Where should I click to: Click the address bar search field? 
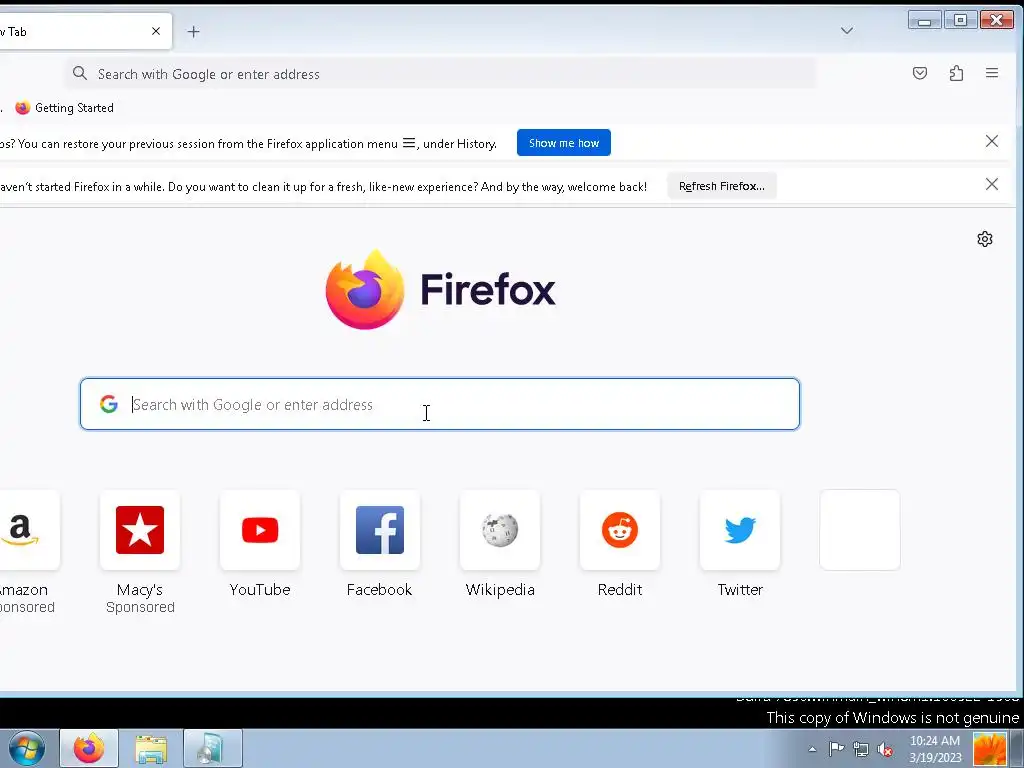pos(440,74)
